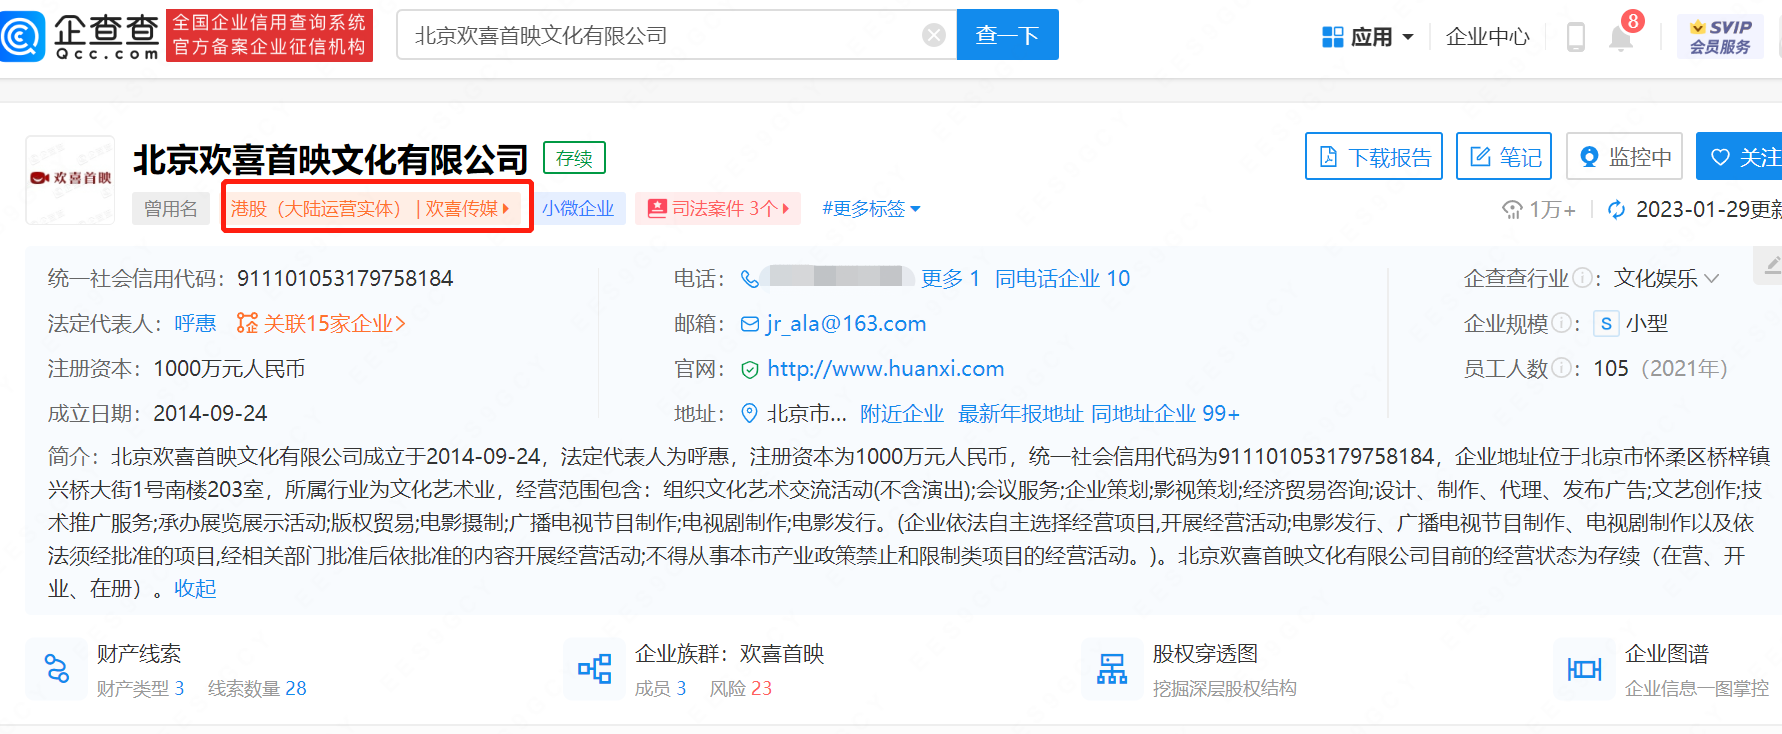
Task: Open 附近企业 link
Action: (901, 413)
